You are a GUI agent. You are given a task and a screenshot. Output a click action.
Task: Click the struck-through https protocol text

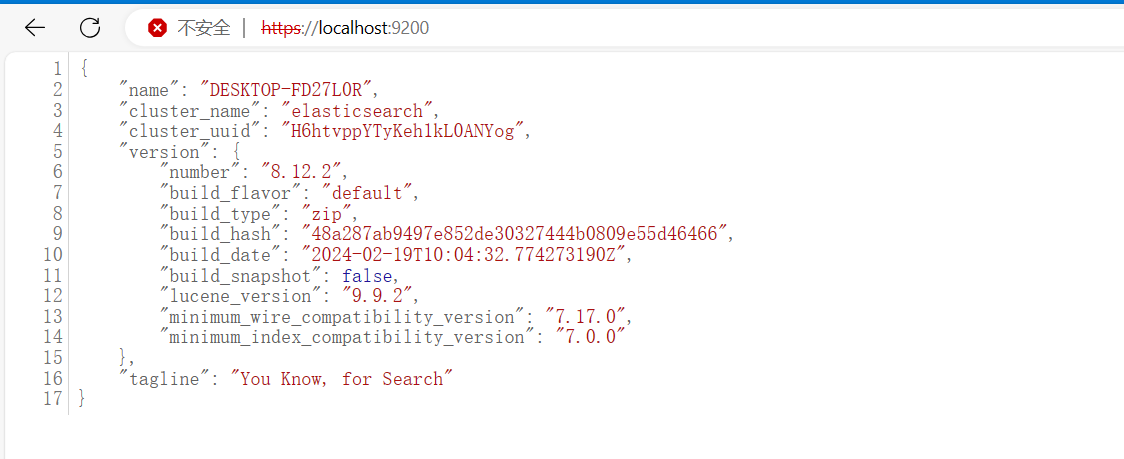[x=281, y=28]
